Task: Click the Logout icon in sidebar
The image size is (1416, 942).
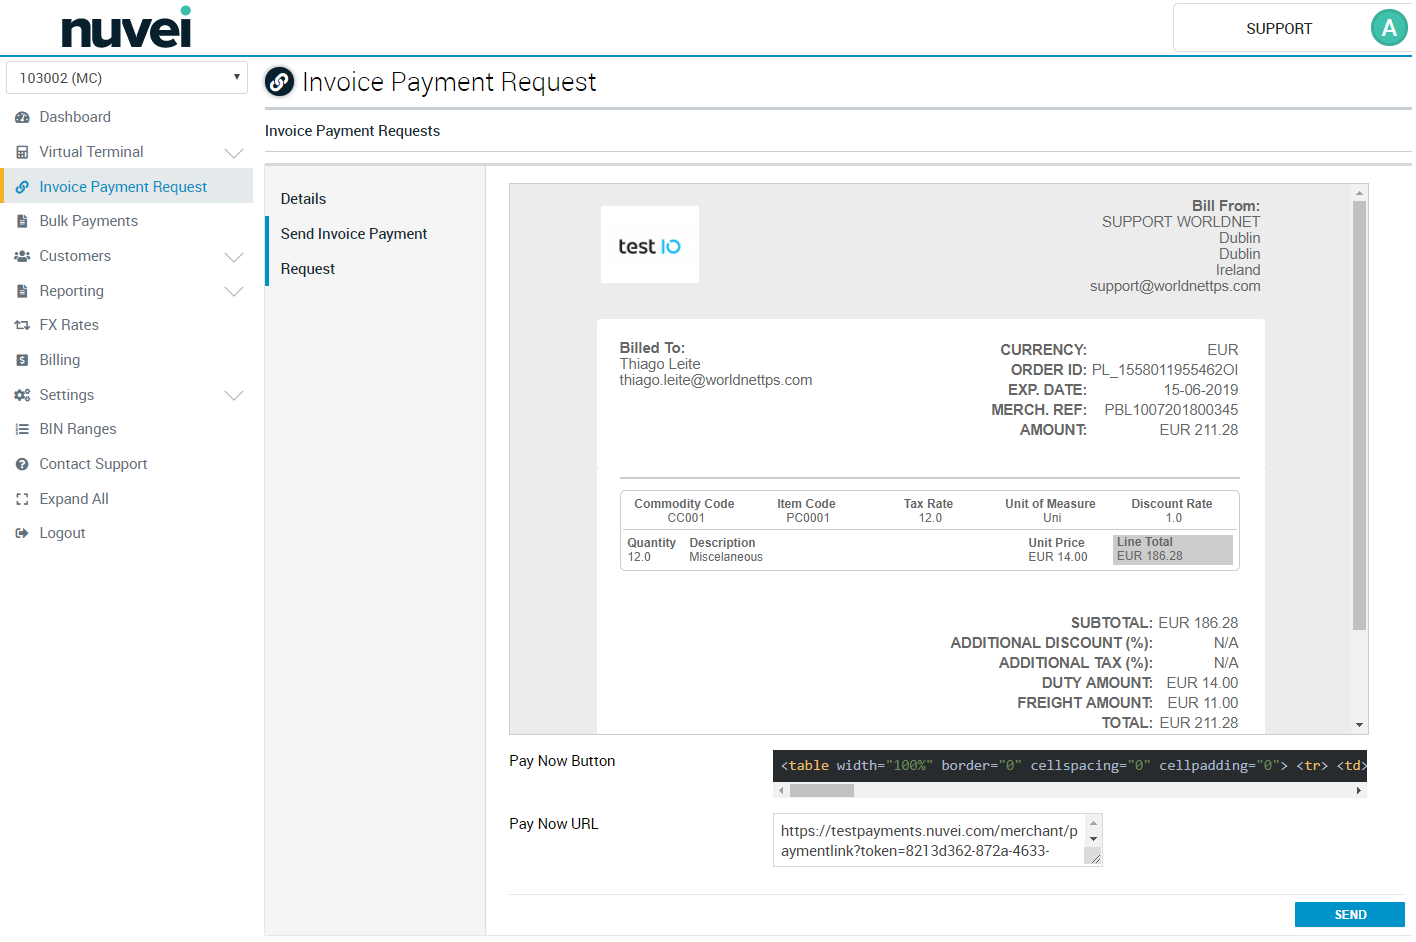Action: coord(22,534)
